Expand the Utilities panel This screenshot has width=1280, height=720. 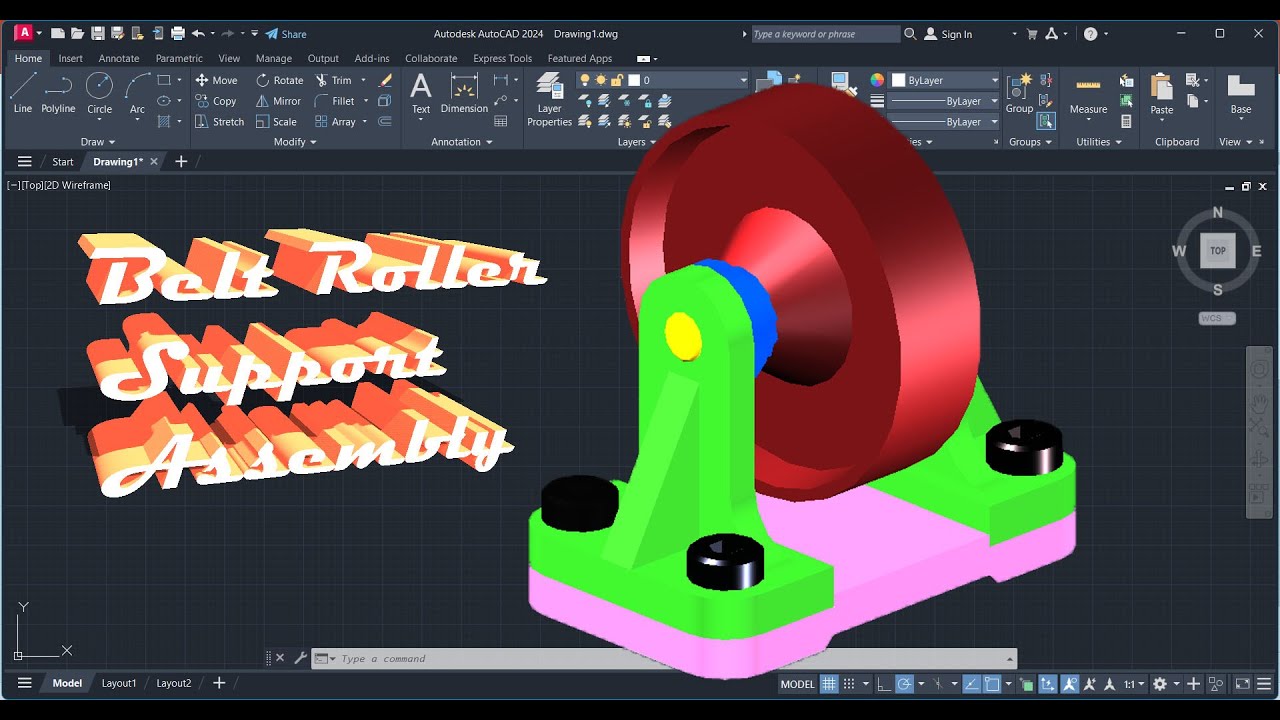tap(1098, 142)
